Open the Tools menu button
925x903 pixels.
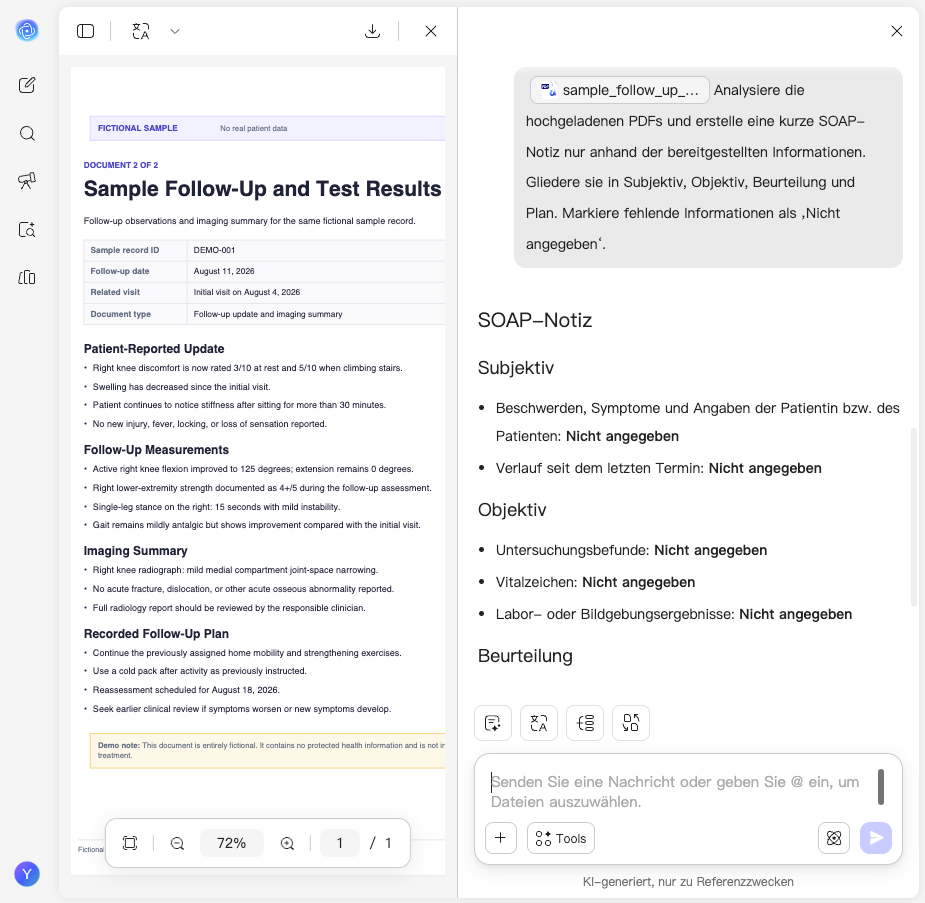coord(560,838)
